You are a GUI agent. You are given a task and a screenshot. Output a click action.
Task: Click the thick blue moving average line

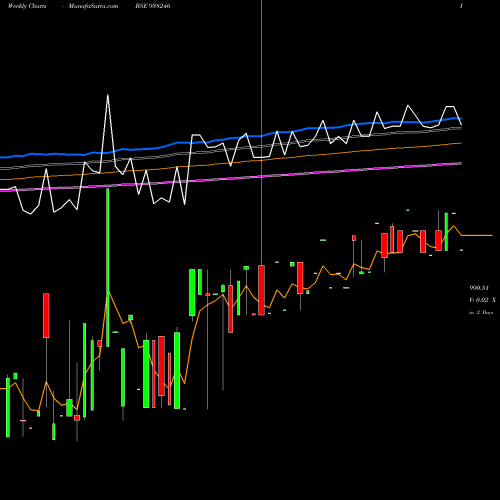pyautogui.click(x=231, y=138)
